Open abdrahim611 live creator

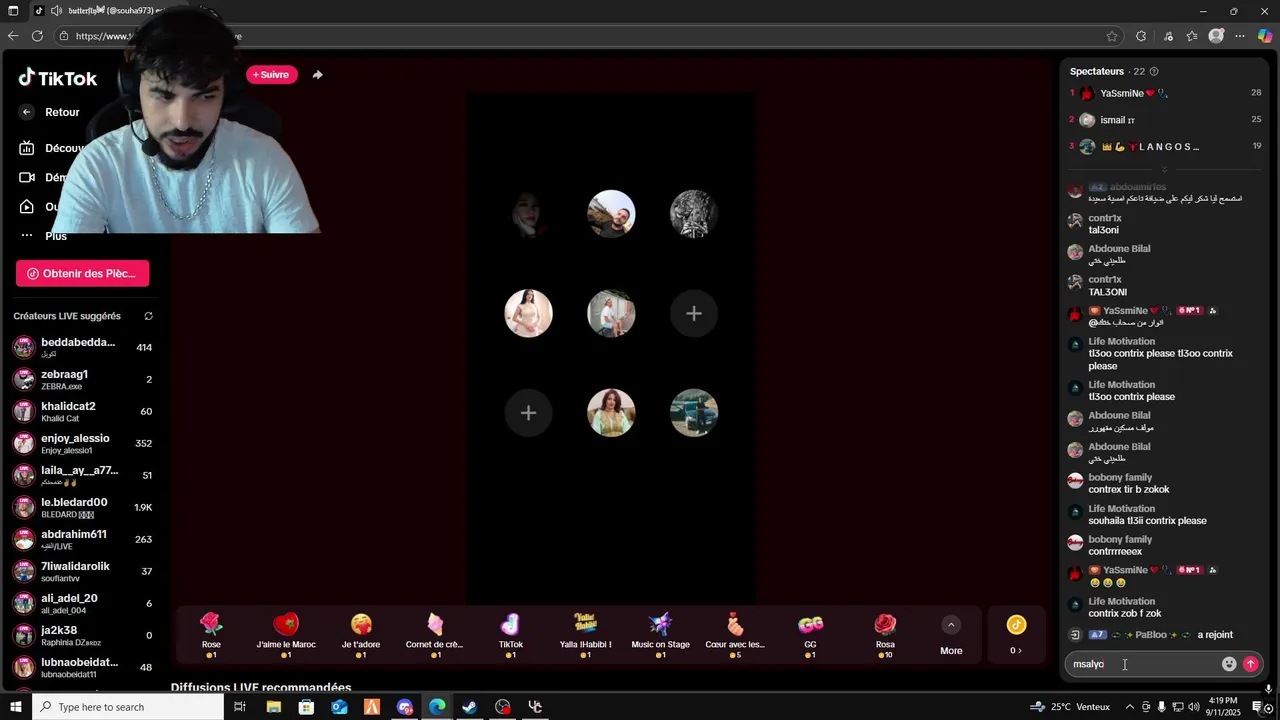click(x=83, y=539)
